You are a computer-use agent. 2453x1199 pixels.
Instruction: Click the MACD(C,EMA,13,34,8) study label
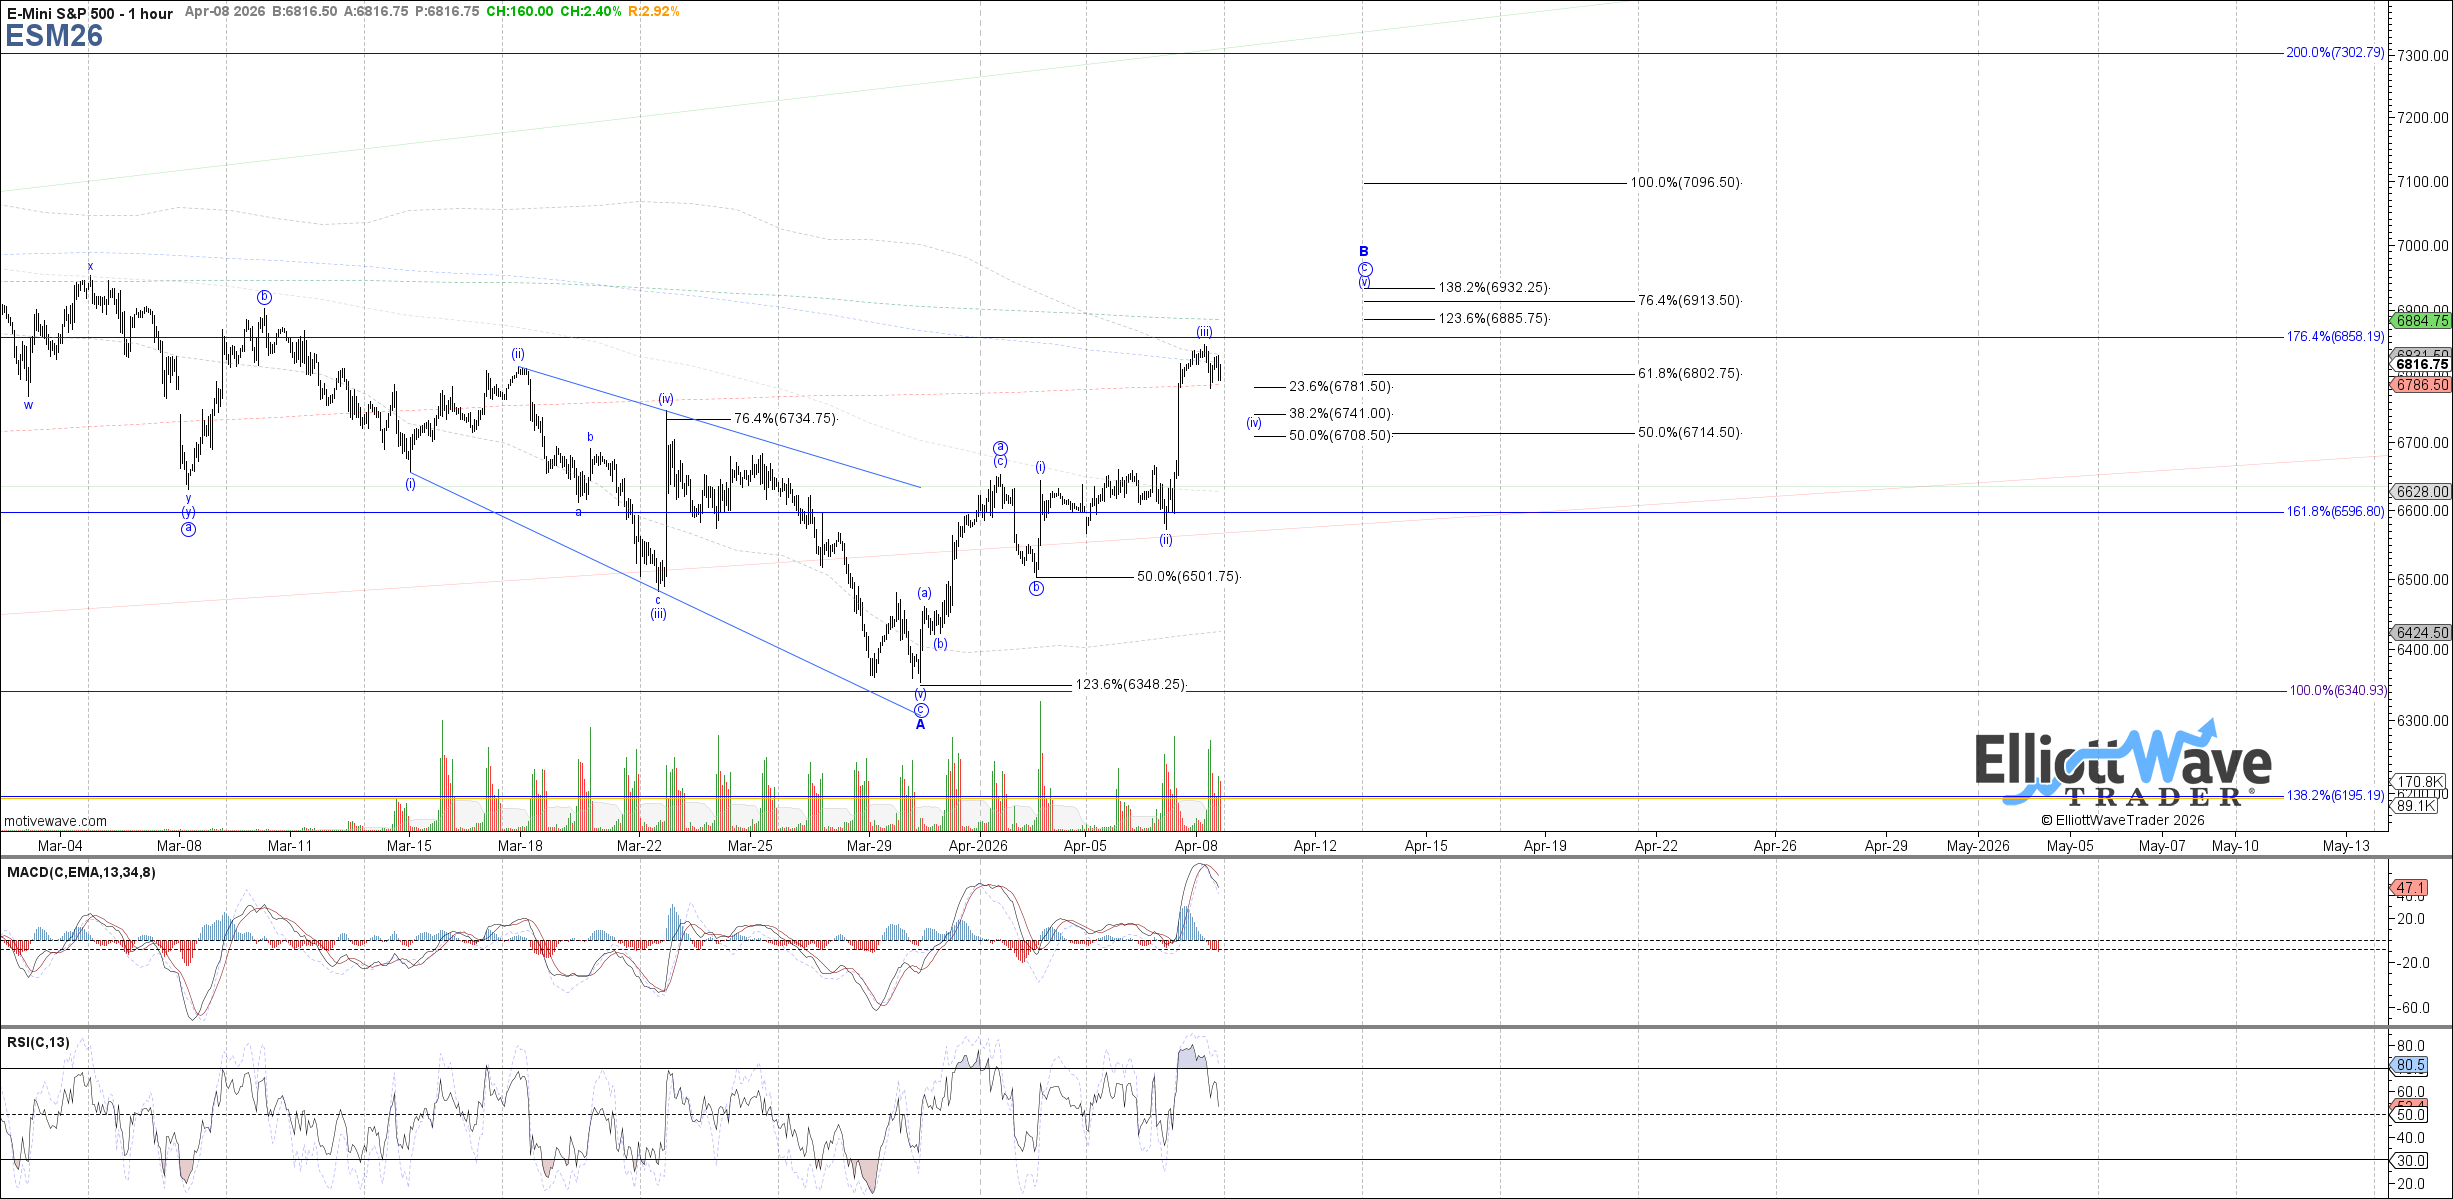pyautogui.click(x=81, y=872)
